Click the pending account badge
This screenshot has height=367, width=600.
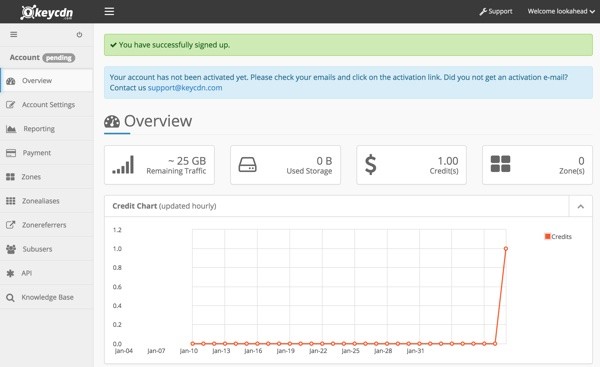coord(59,58)
